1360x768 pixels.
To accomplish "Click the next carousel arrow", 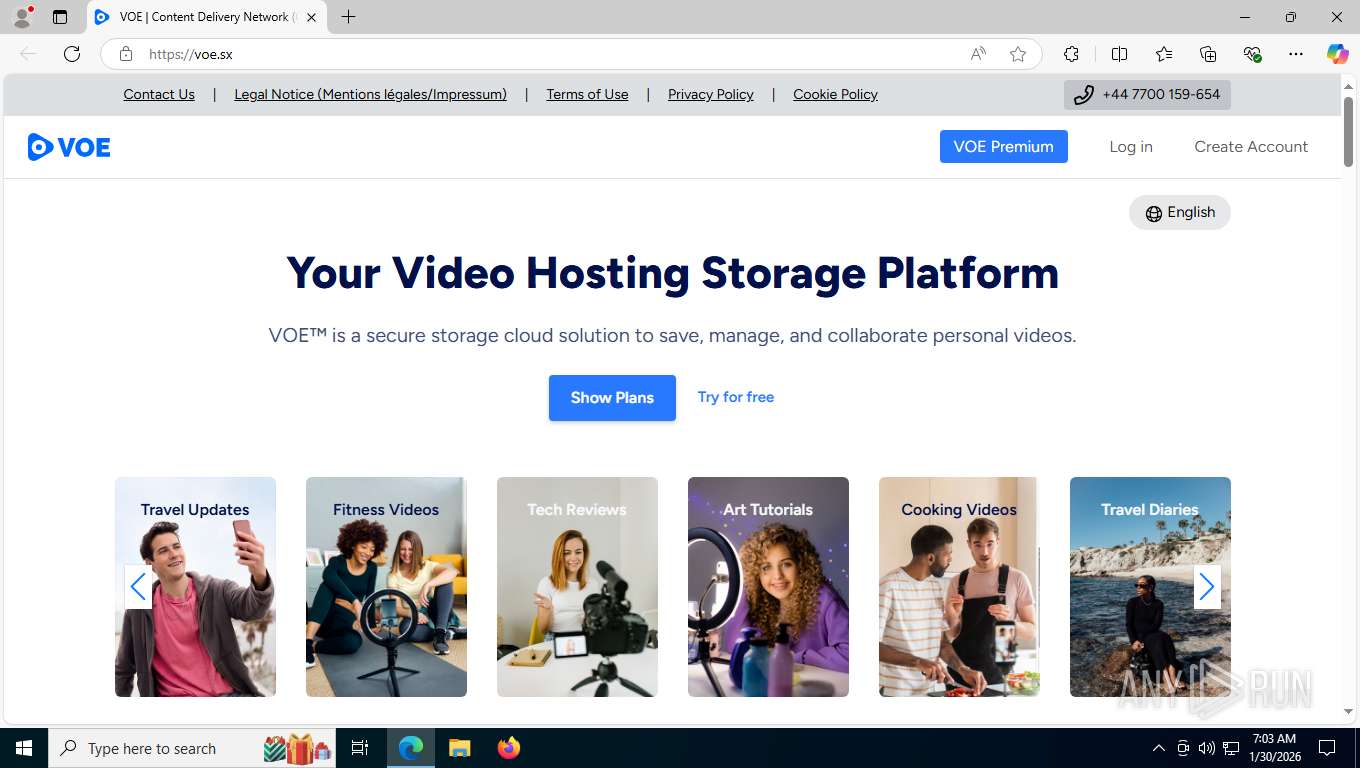I will pyautogui.click(x=1207, y=587).
